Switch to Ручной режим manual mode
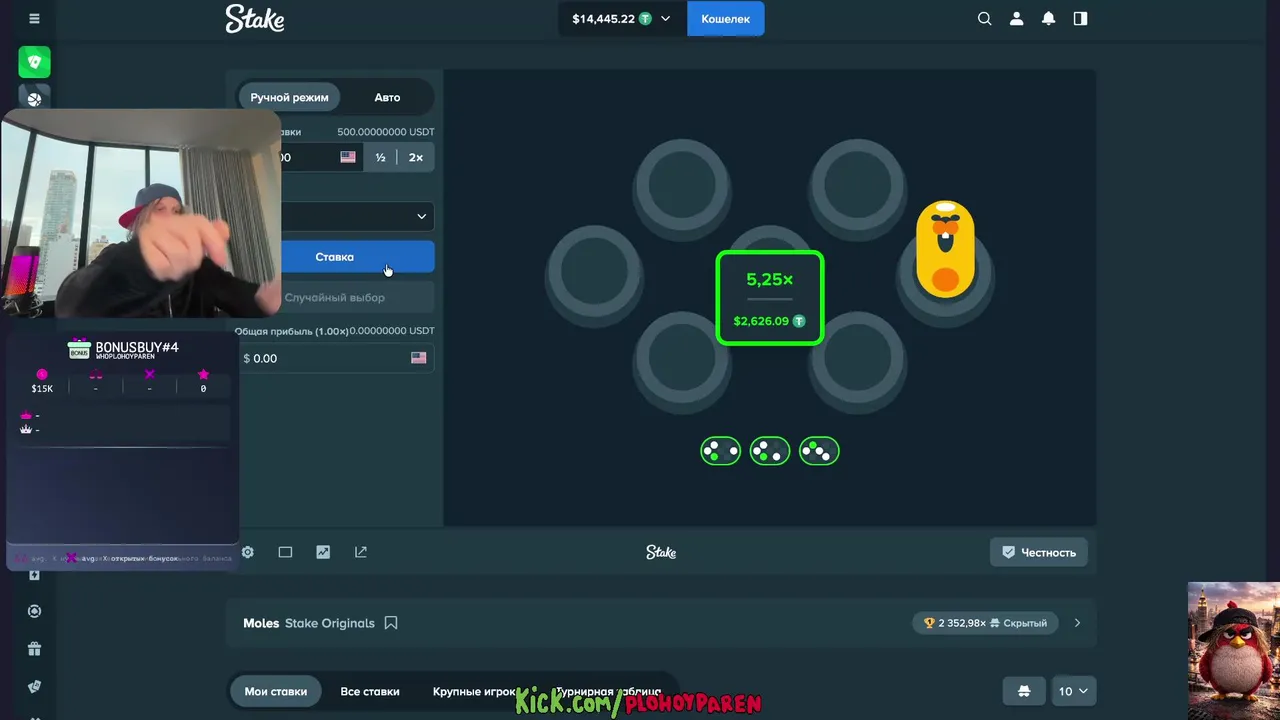The height and width of the screenshot is (720, 1280). tap(289, 97)
